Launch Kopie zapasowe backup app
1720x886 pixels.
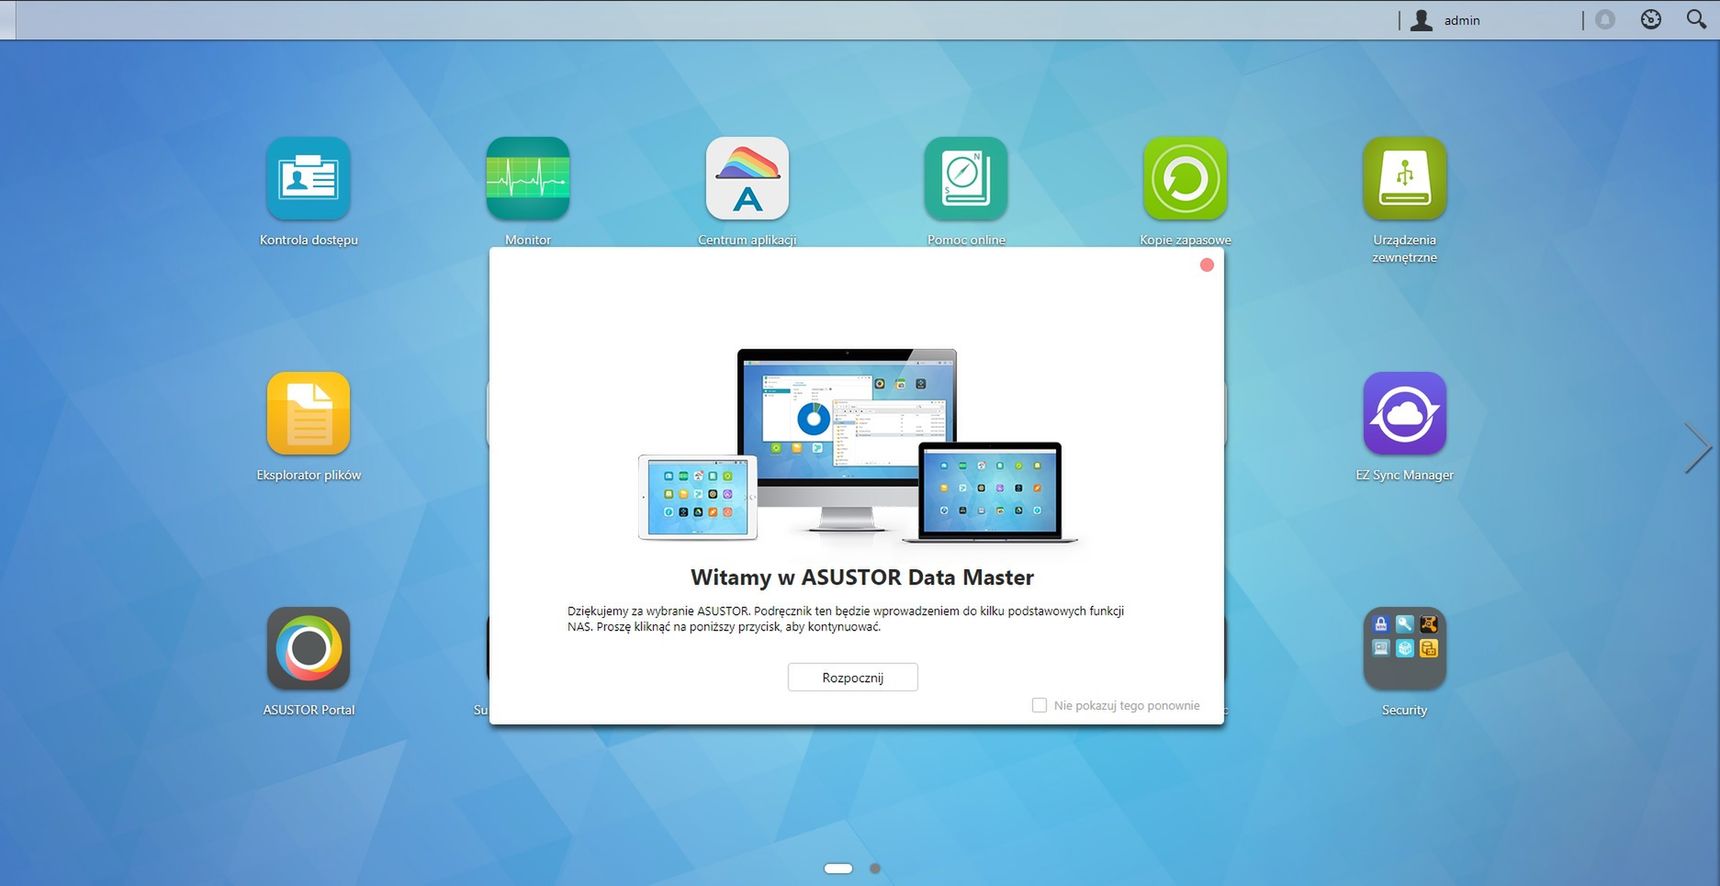[1185, 179]
